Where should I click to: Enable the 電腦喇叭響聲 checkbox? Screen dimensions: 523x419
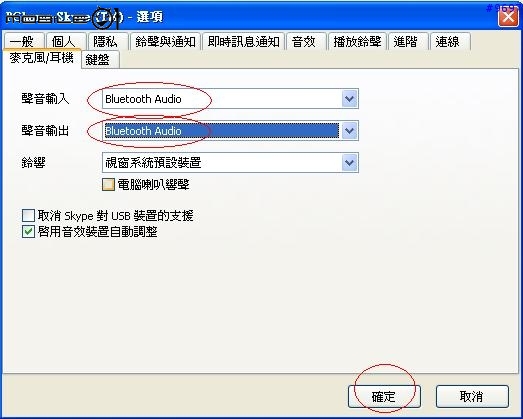click(108, 184)
